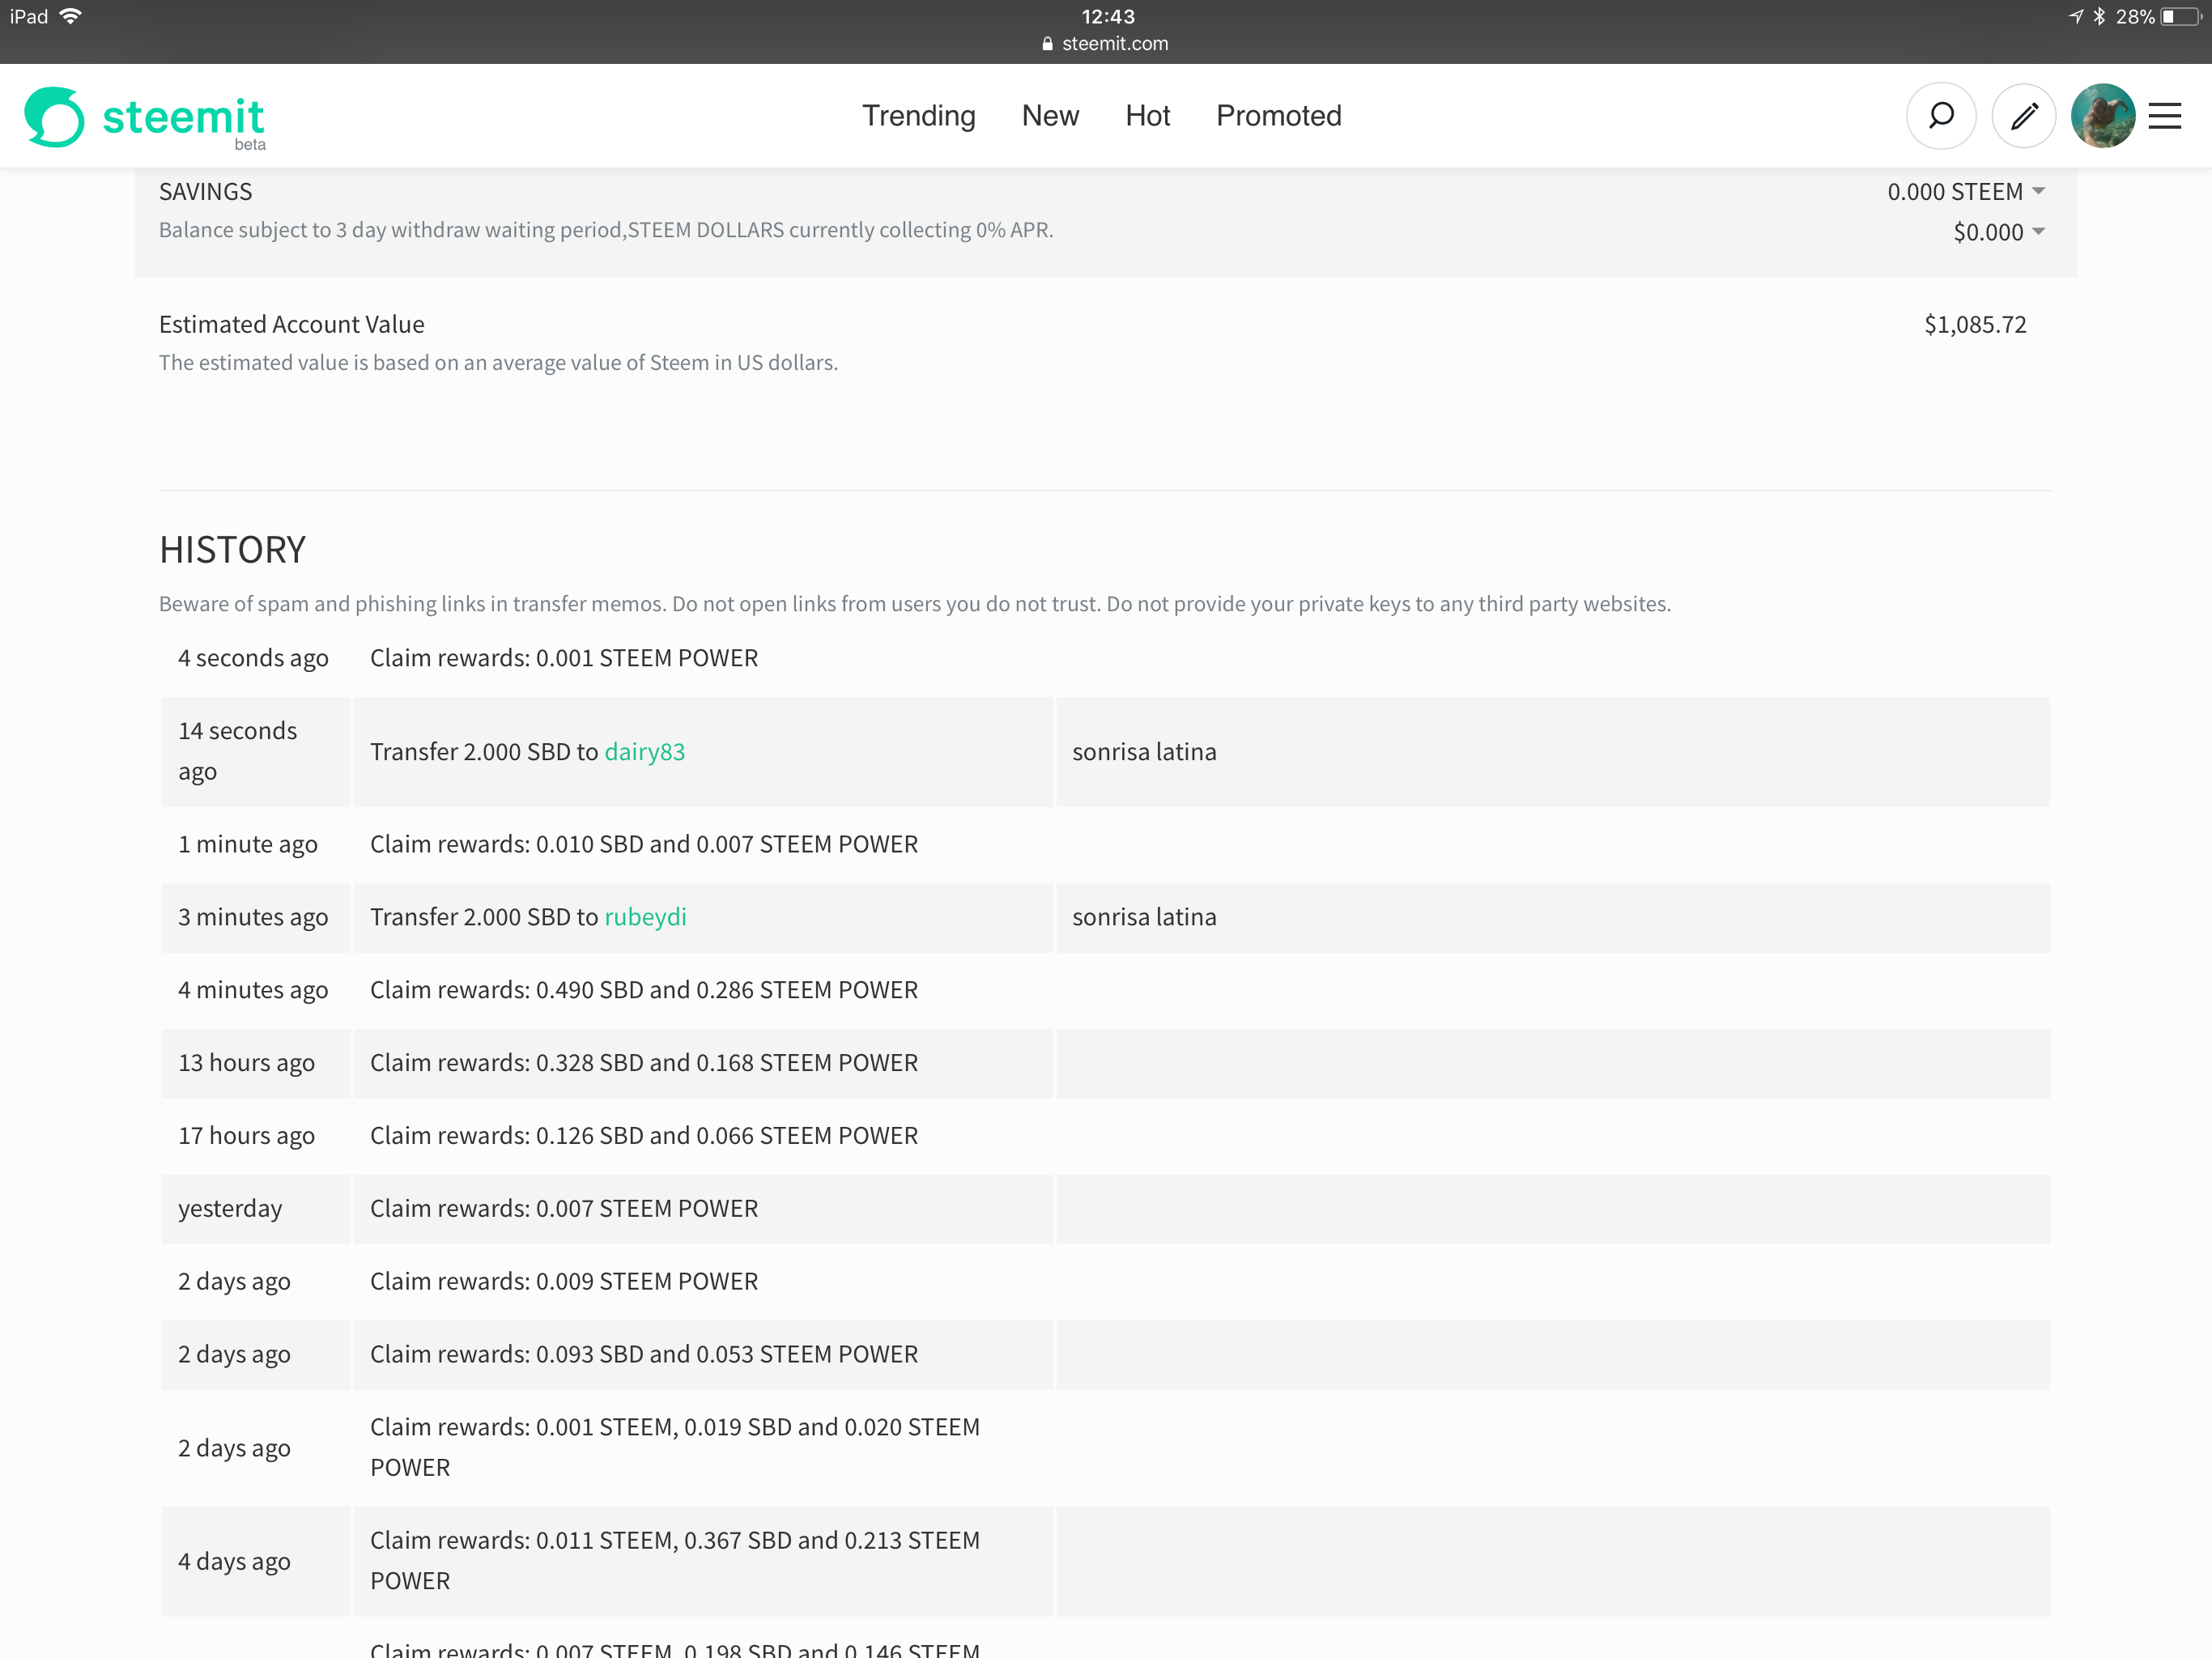Tap the Bluetooth status icon
Image resolution: width=2212 pixels, height=1658 pixels.
coord(2099,17)
